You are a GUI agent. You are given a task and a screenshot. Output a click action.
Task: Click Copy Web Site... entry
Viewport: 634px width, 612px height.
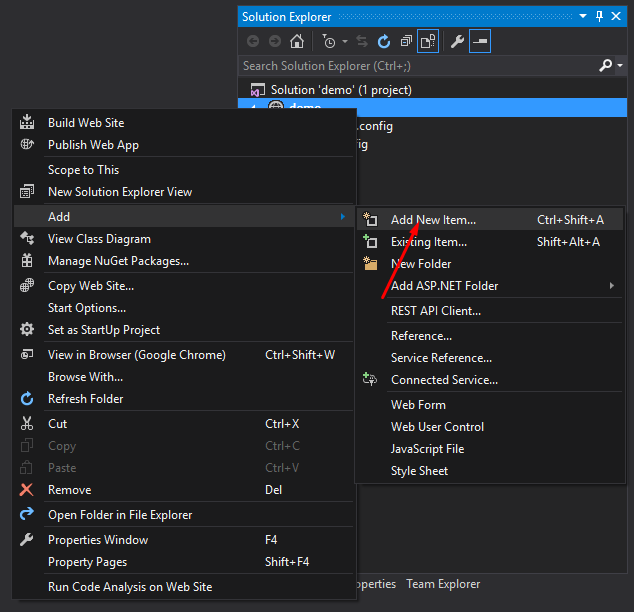[184, 286]
